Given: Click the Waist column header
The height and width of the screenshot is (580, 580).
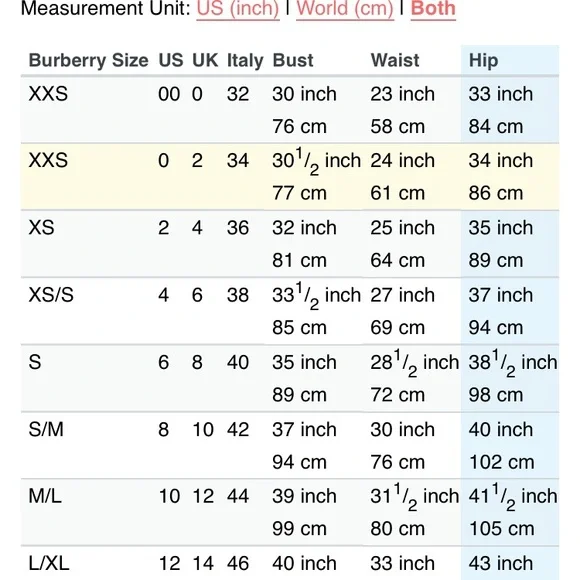Looking at the screenshot, I should [395, 60].
